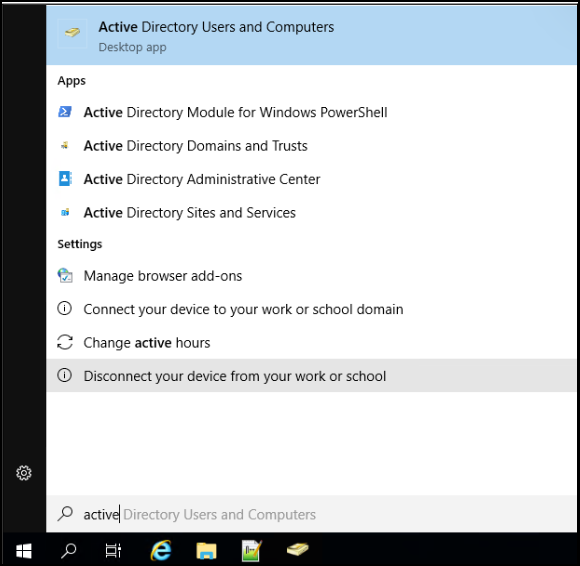Open the Windows Start button

(24, 550)
